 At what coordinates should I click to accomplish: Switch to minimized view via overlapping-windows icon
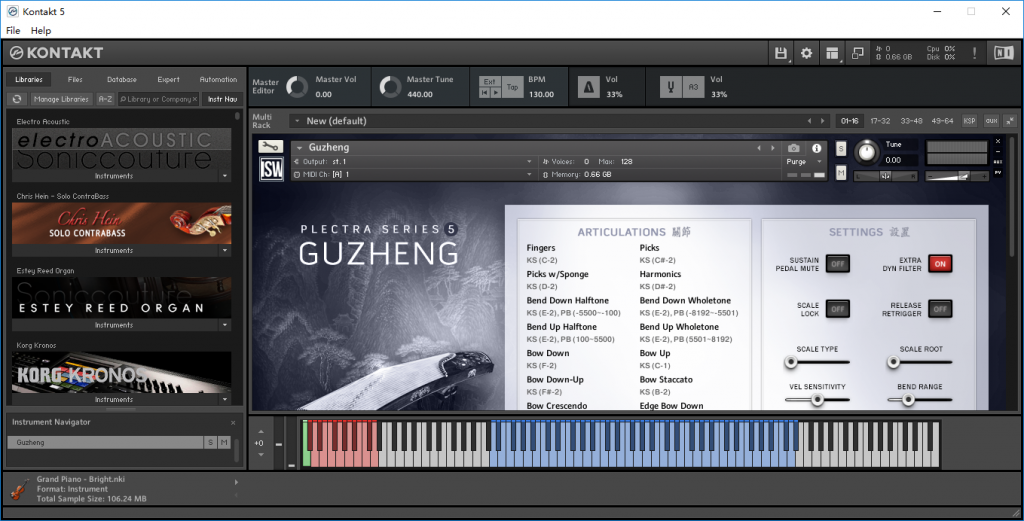click(x=857, y=54)
